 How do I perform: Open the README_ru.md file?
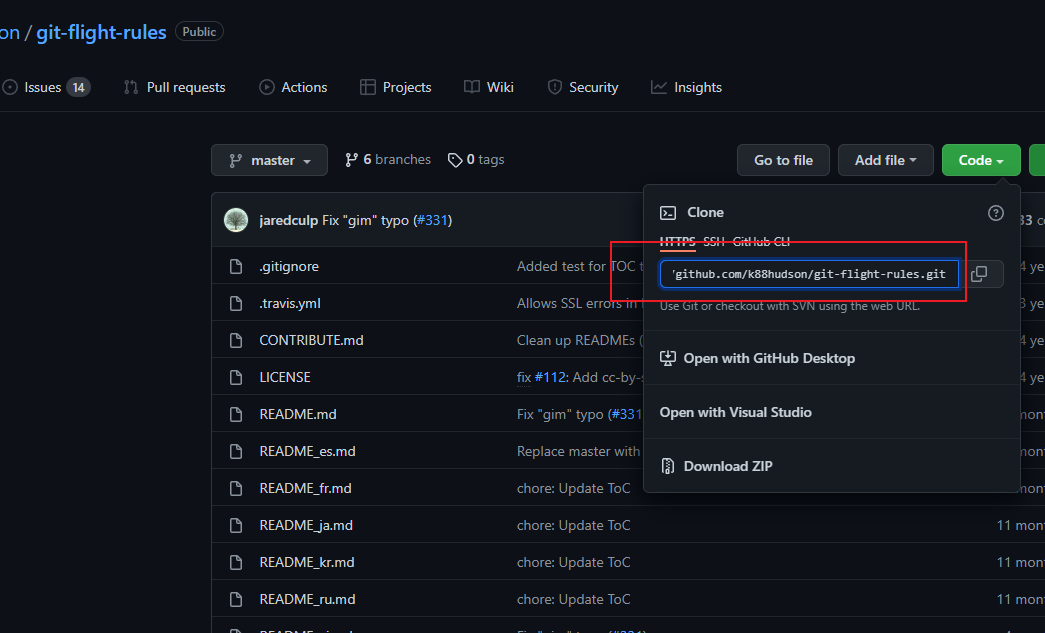(307, 599)
